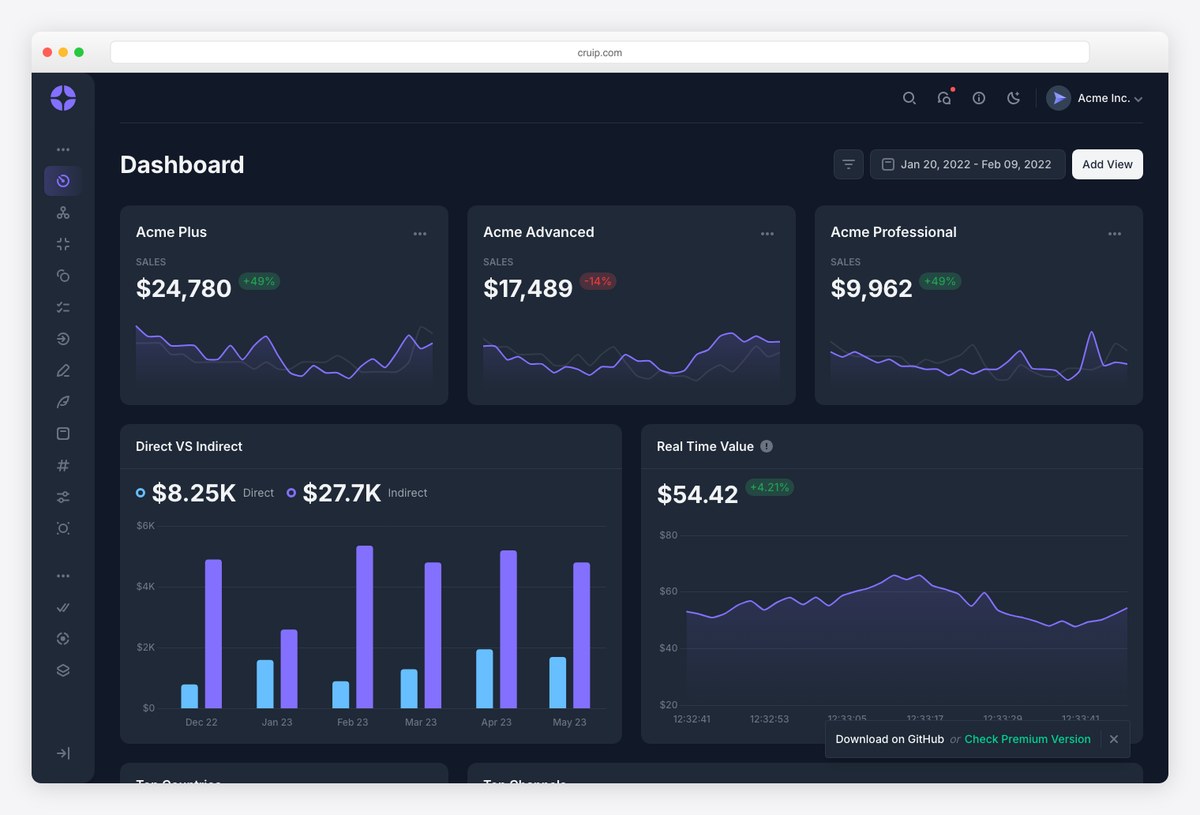This screenshot has height=815, width=1200.
Task: Click the May 23 axis label
Action: point(569,722)
